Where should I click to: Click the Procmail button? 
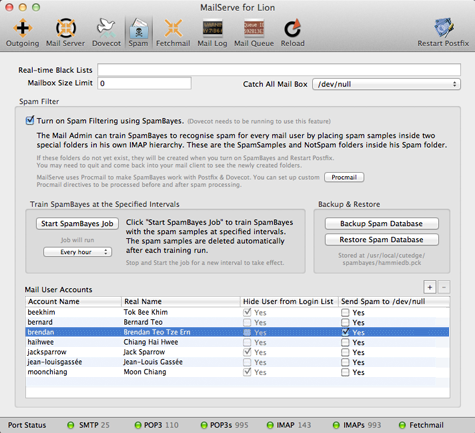(x=344, y=177)
